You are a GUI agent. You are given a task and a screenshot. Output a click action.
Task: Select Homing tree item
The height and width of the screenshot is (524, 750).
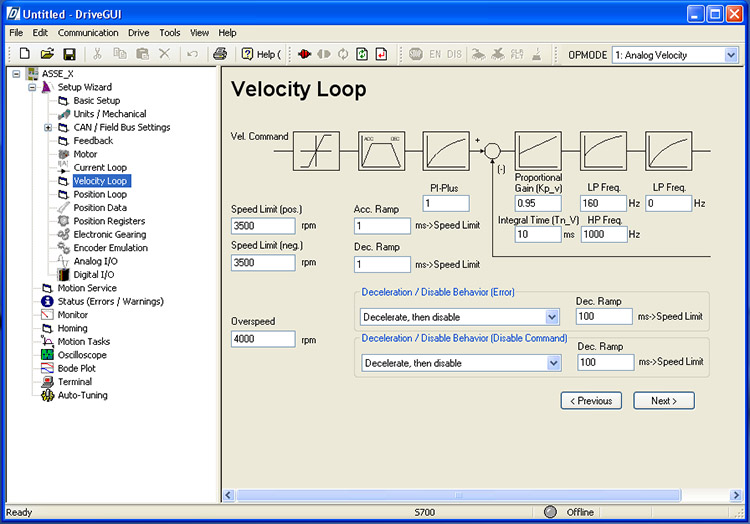[72, 328]
